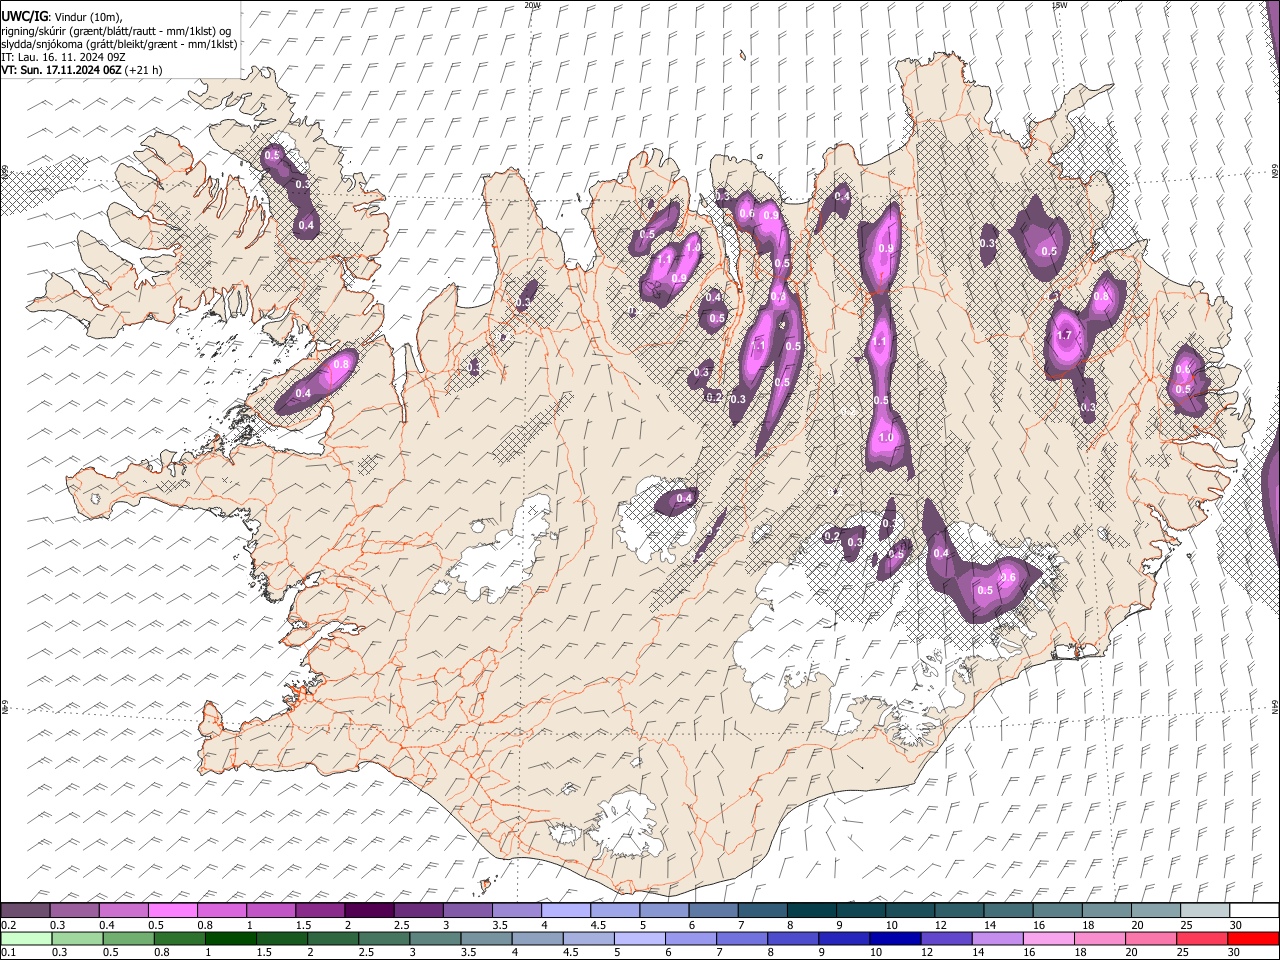
Task: Click the 15W longitude label
Action: pos(1059,5)
